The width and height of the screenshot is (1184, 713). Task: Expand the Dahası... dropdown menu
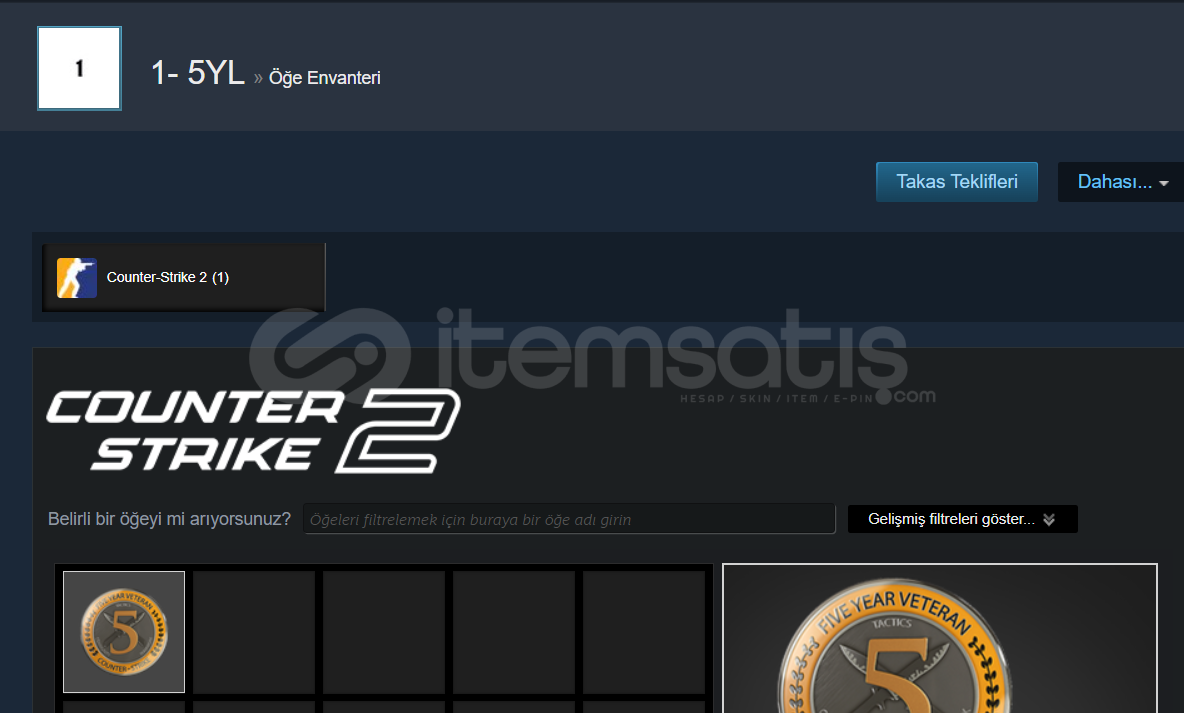[x=1122, y=182]
